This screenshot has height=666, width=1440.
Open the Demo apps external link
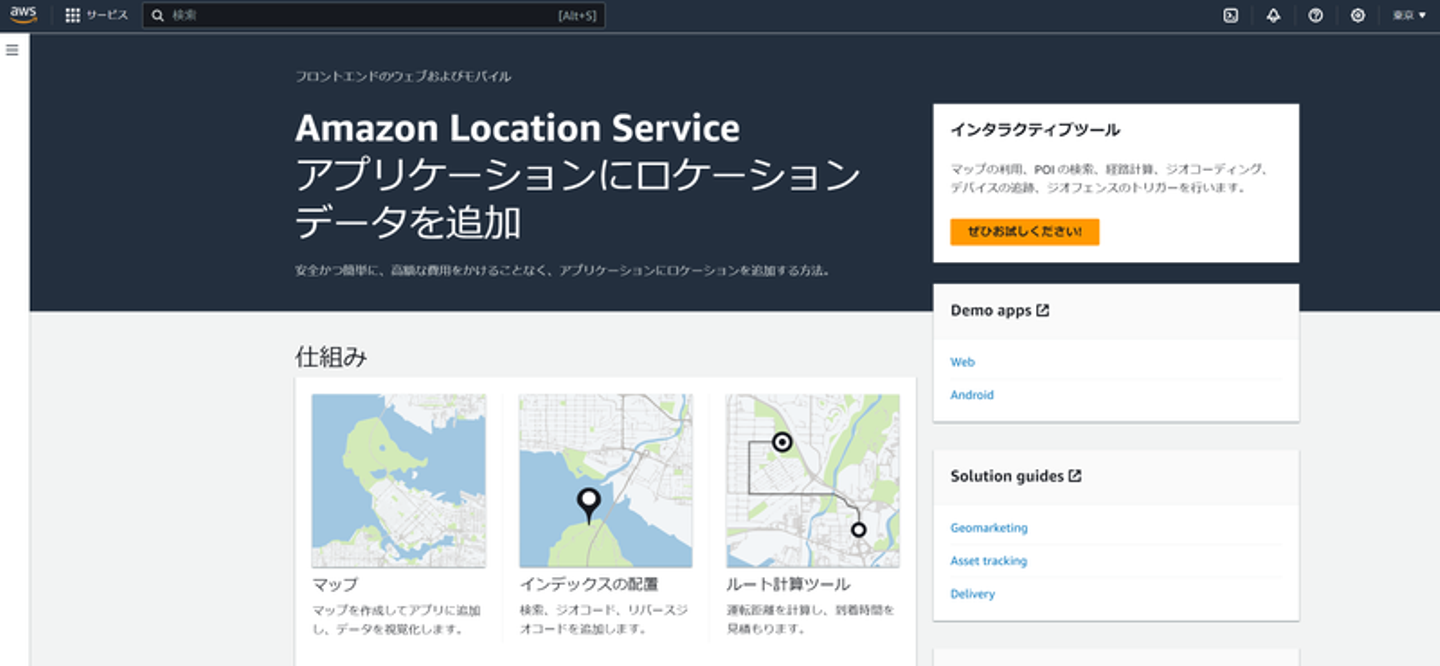999,310
